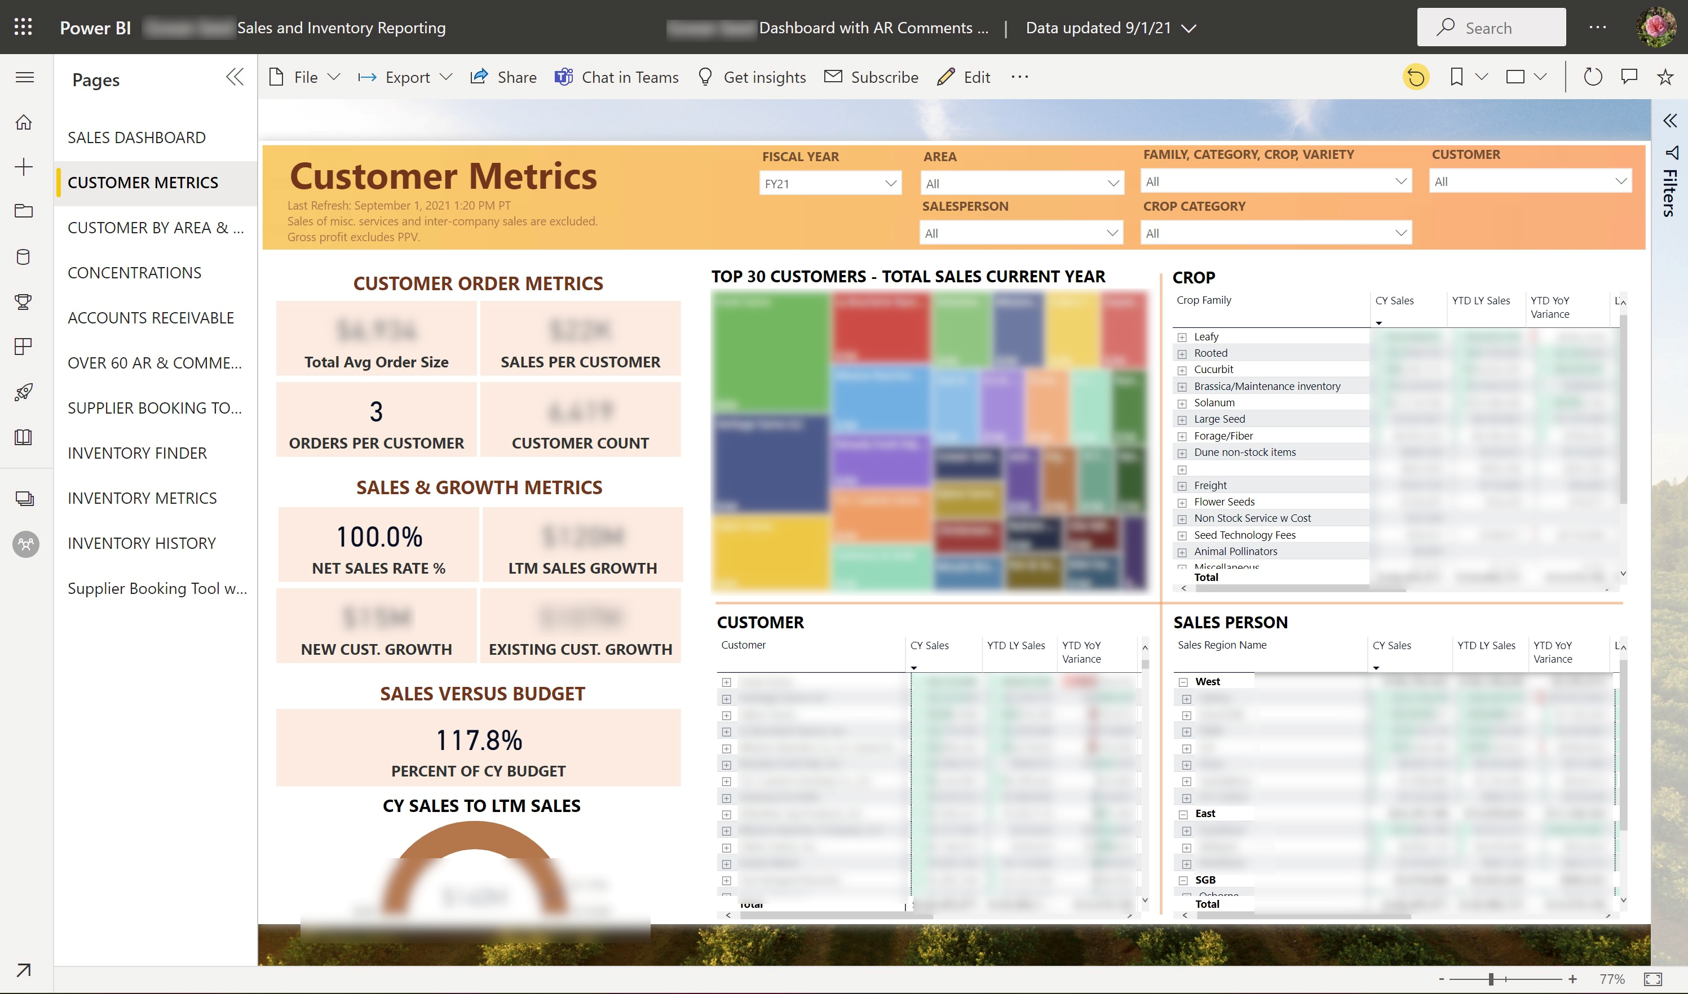Expand the Cucurbit crop family row
Screen dimensions: 1688x994
(x=1182, y=370)
